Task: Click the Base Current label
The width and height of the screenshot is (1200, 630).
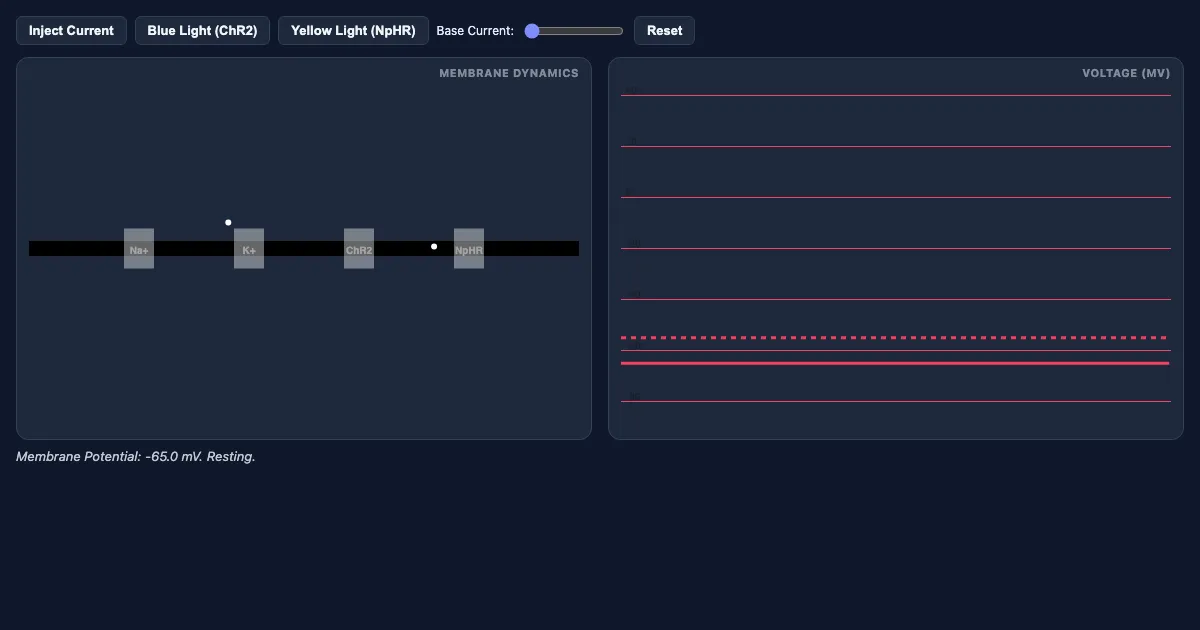Action: click(x=475, y=31)
